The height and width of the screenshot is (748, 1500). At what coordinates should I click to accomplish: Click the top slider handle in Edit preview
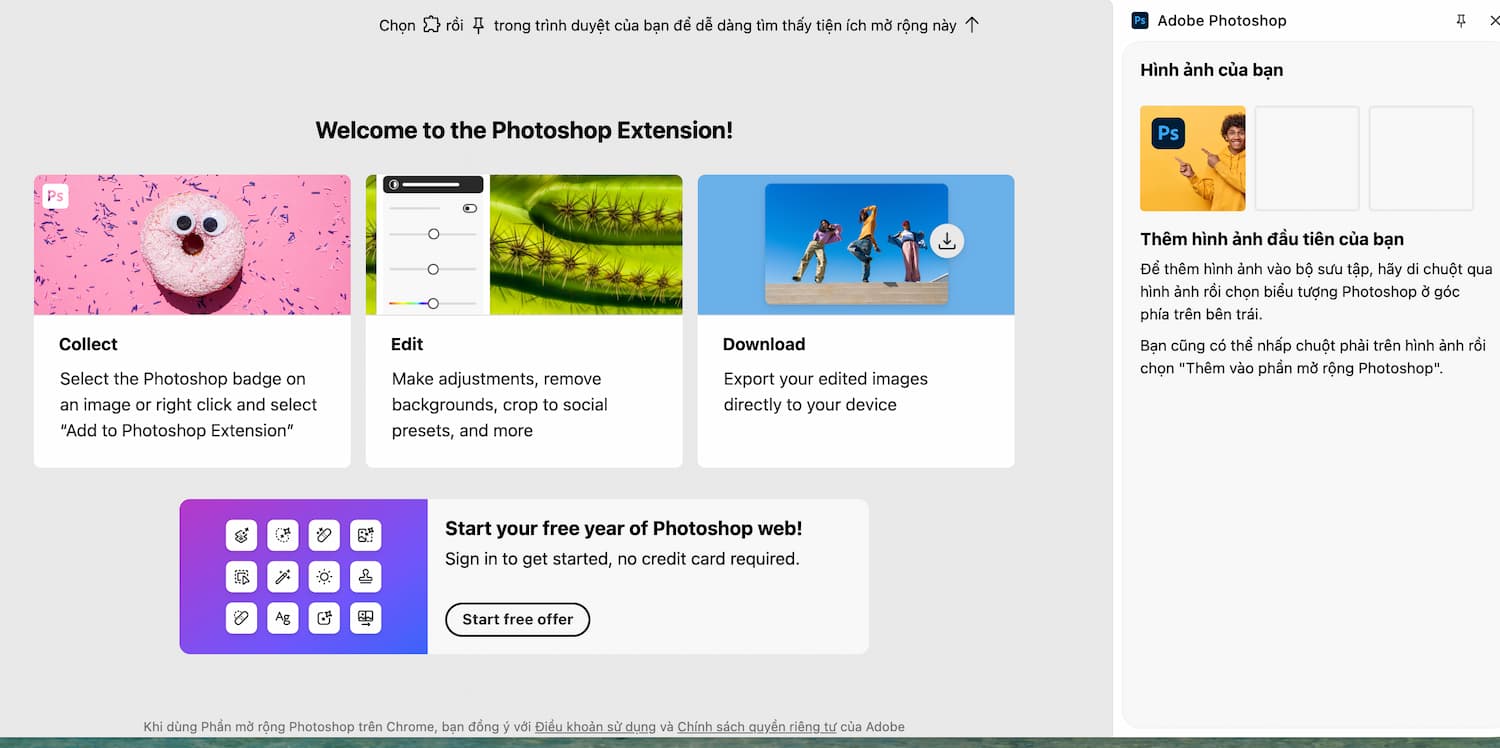433,234
